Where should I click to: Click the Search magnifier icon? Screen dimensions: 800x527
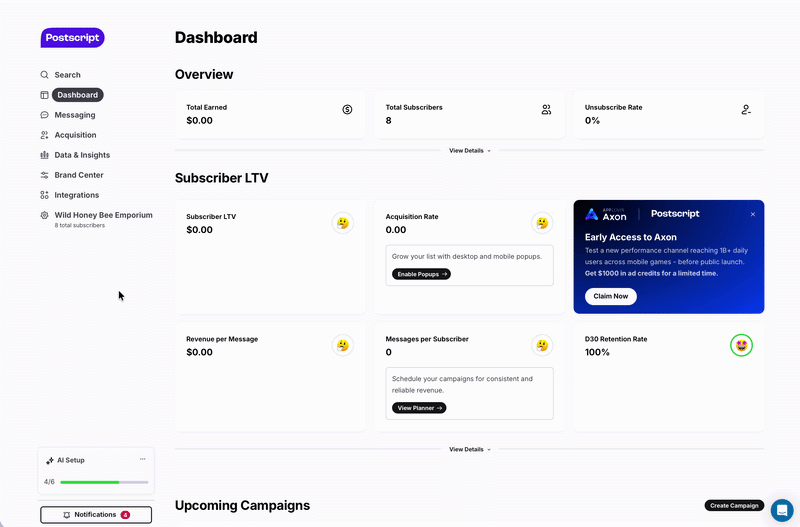[x=44, y=75]
